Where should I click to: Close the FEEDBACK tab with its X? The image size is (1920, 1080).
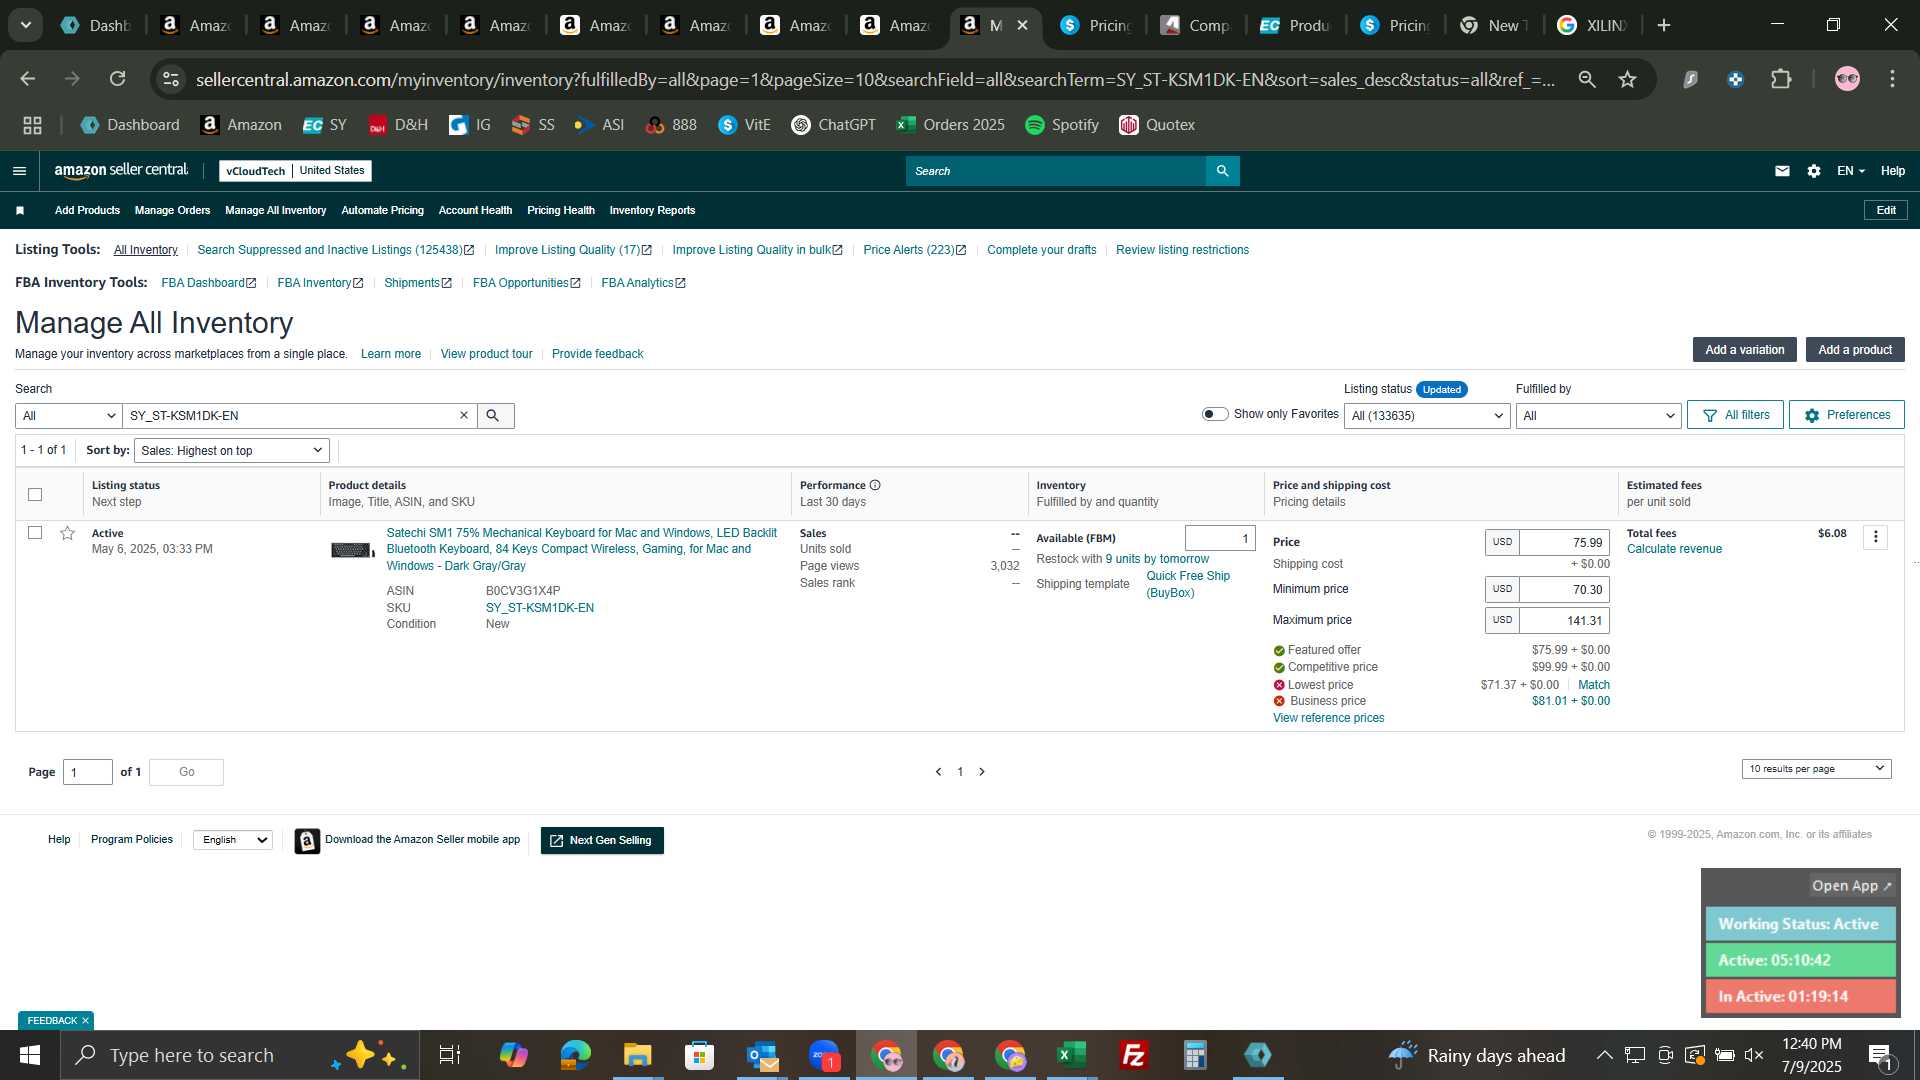pyautogui.click(x=86, y=1021)
